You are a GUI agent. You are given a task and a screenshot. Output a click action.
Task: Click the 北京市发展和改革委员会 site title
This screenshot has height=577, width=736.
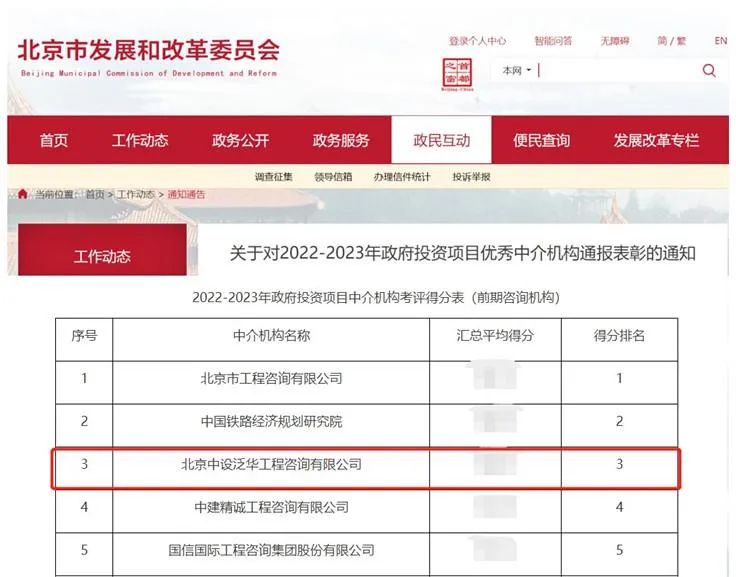point(148,50)
